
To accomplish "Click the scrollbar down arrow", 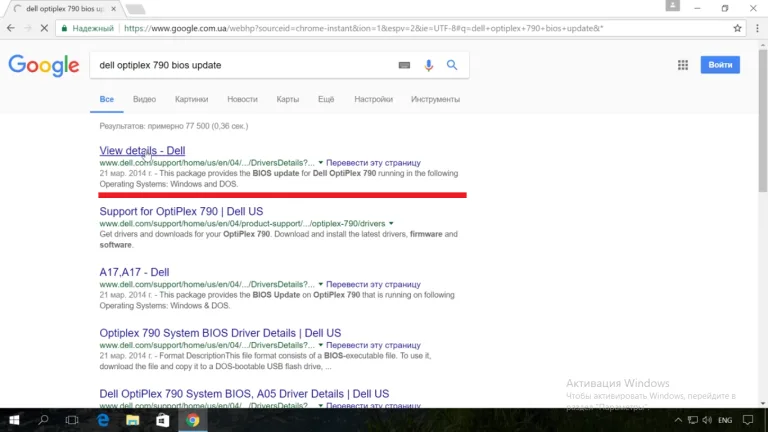I will 763,404.
